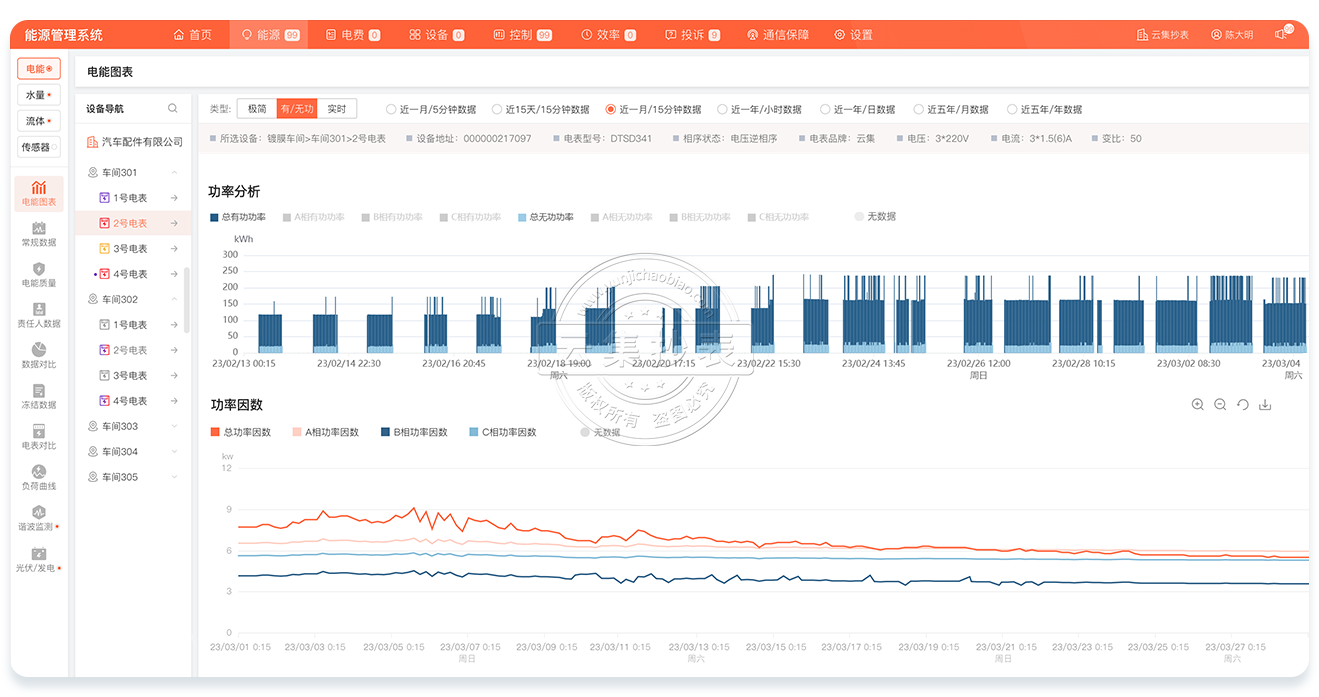
Task: Click the zoom-out icon above power factor chart
Action: click(1220, 405)
